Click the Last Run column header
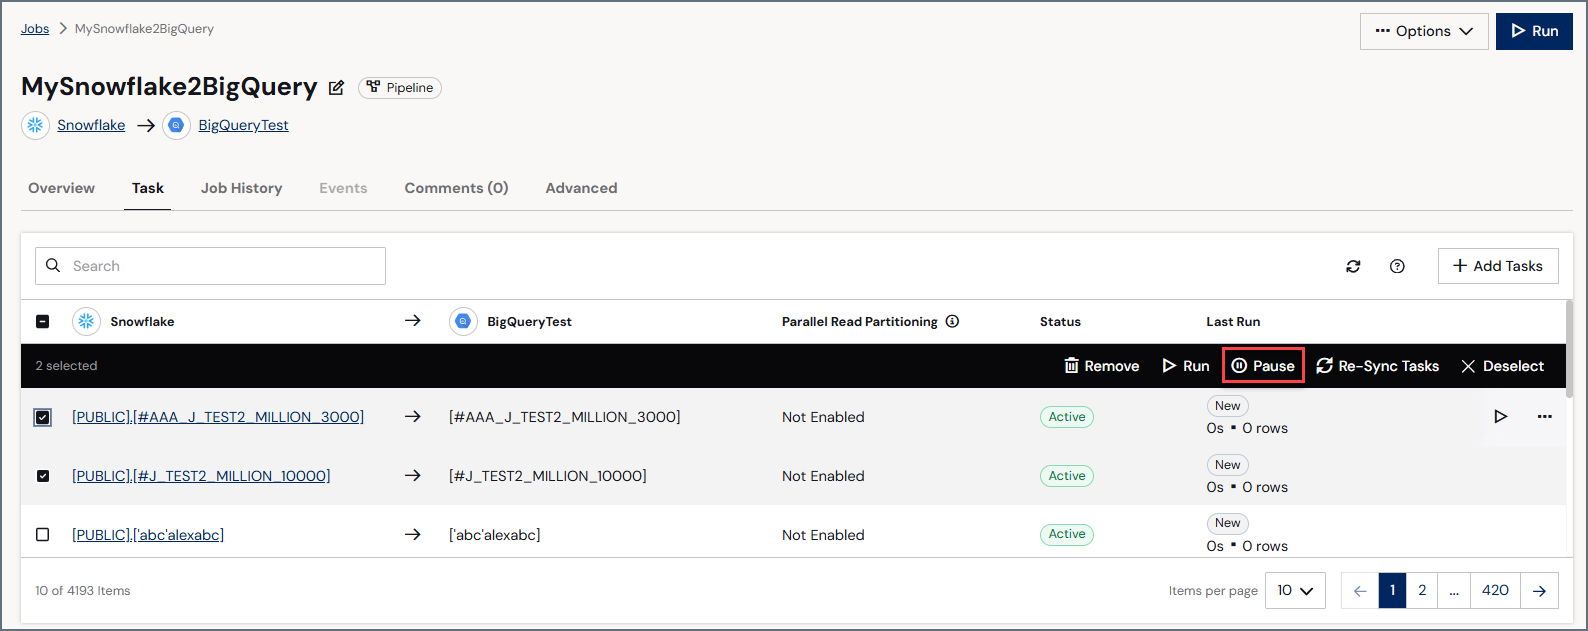 click(1233, 321)
